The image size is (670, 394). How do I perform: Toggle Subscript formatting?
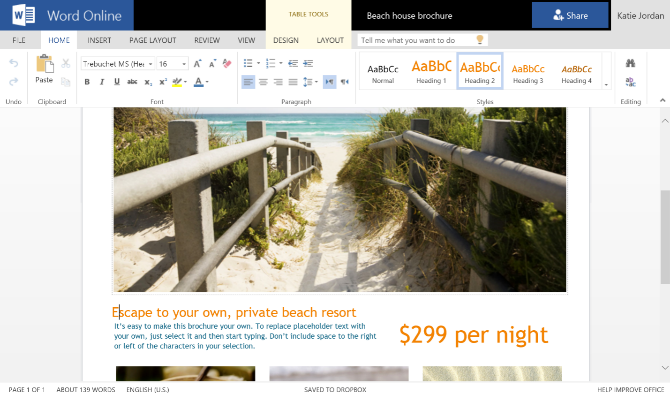click(148, 82)
